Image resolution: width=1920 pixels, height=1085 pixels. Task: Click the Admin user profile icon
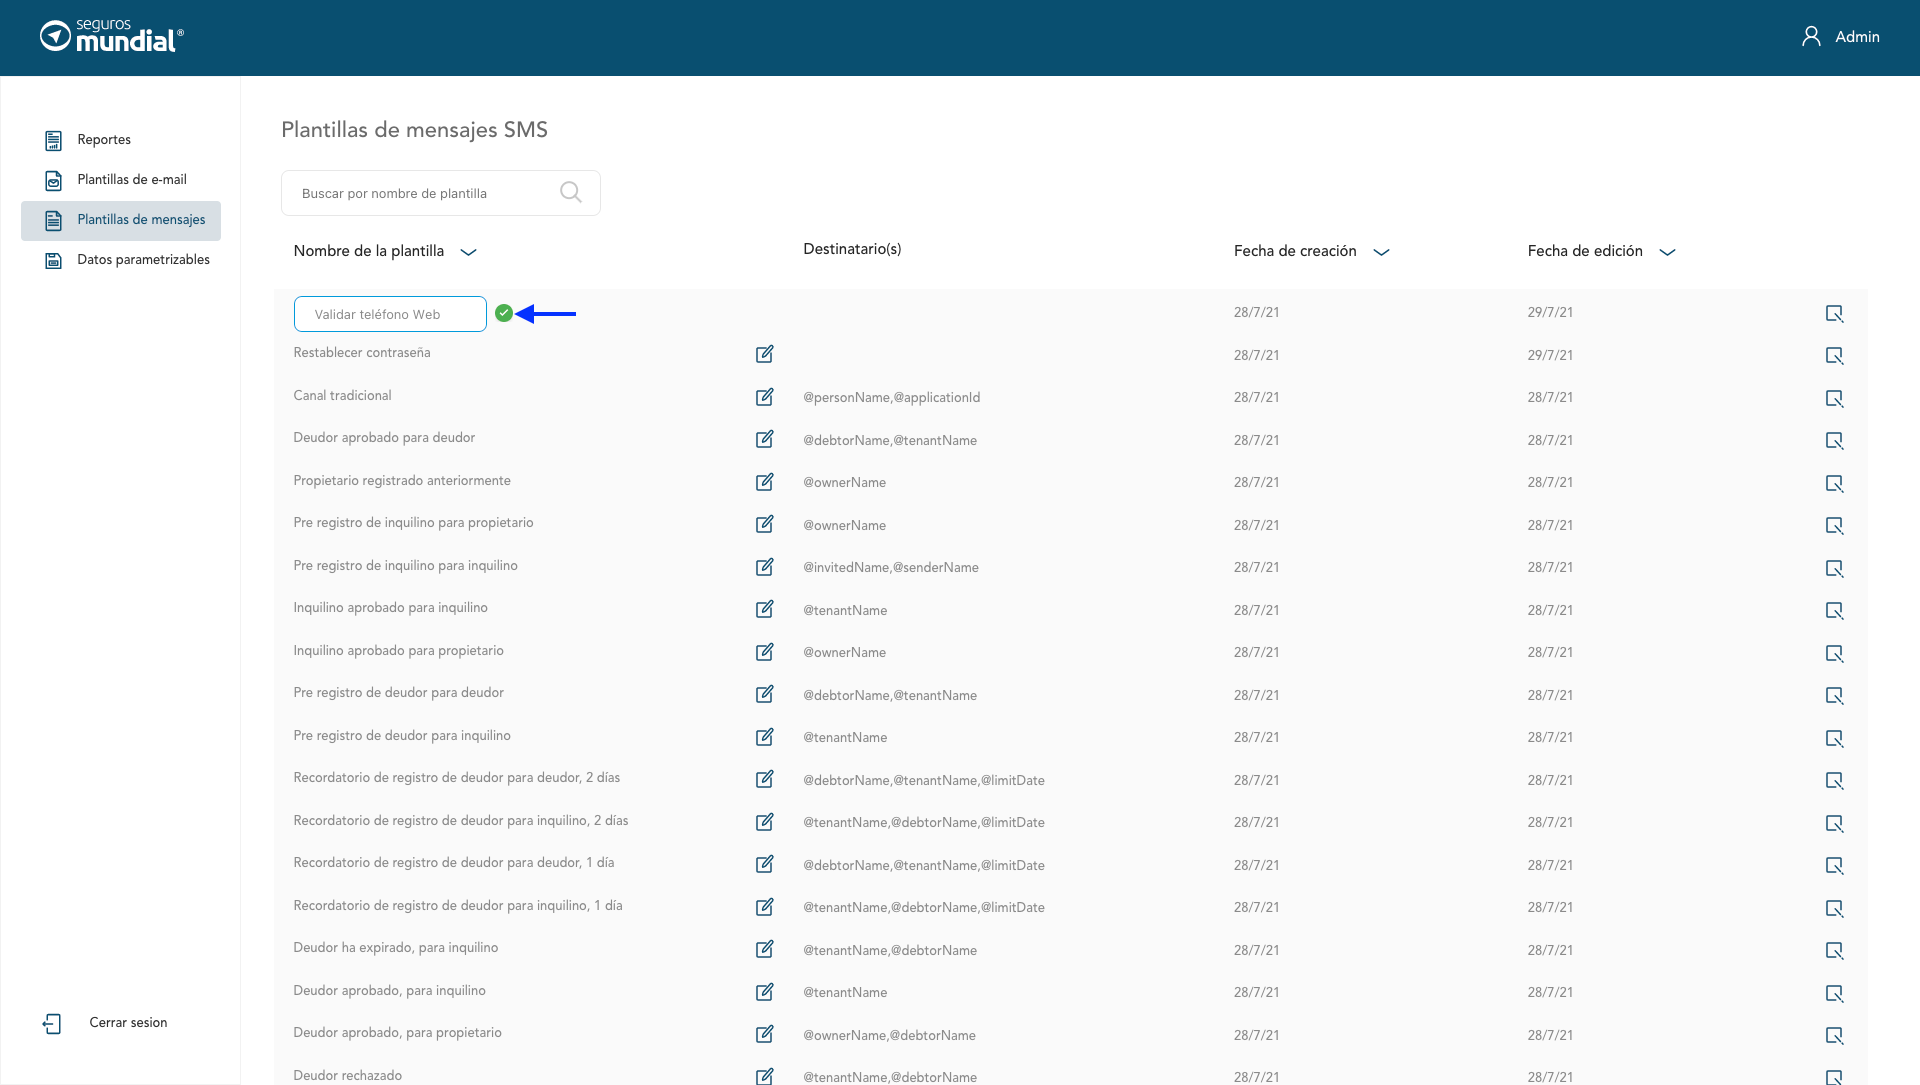[x=1811, y=36]
